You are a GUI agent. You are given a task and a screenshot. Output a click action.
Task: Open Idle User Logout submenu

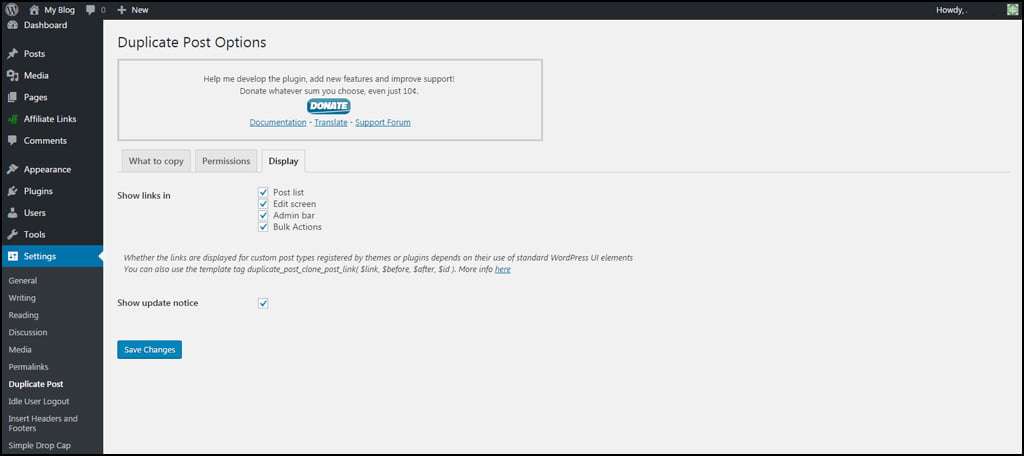coord(39,401)
